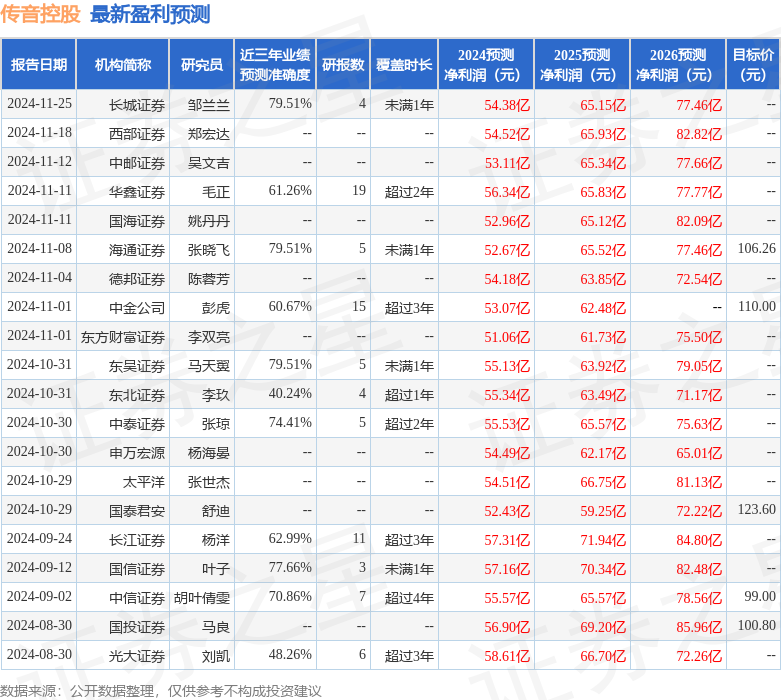
Task: Select the 机构简称 column header
Action: click(x=123, y=65)
